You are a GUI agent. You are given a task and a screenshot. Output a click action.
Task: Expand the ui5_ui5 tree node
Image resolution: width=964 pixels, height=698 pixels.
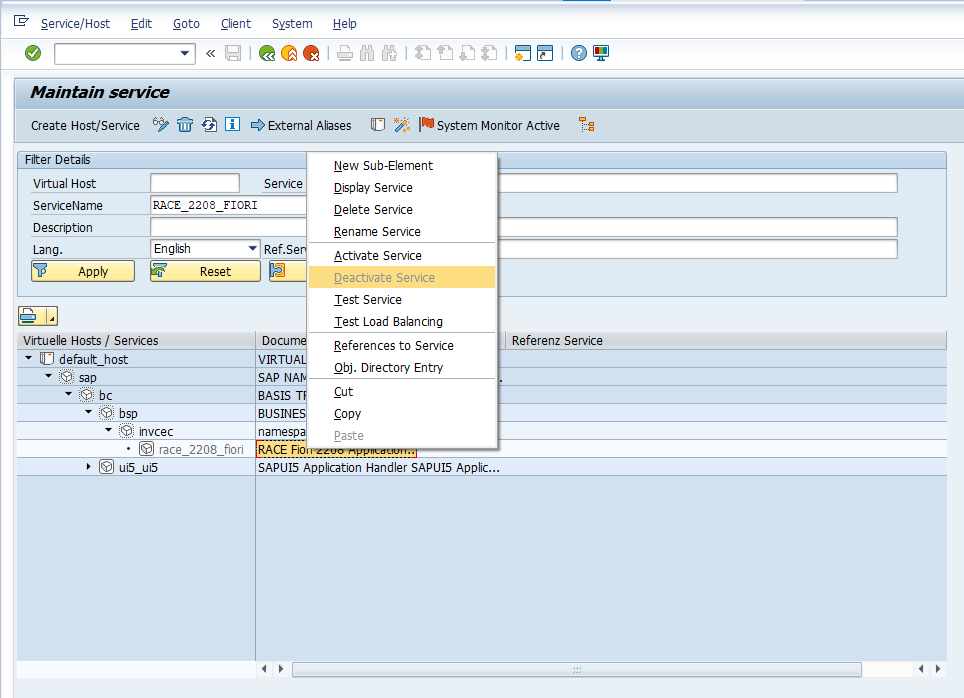point(88,467)
